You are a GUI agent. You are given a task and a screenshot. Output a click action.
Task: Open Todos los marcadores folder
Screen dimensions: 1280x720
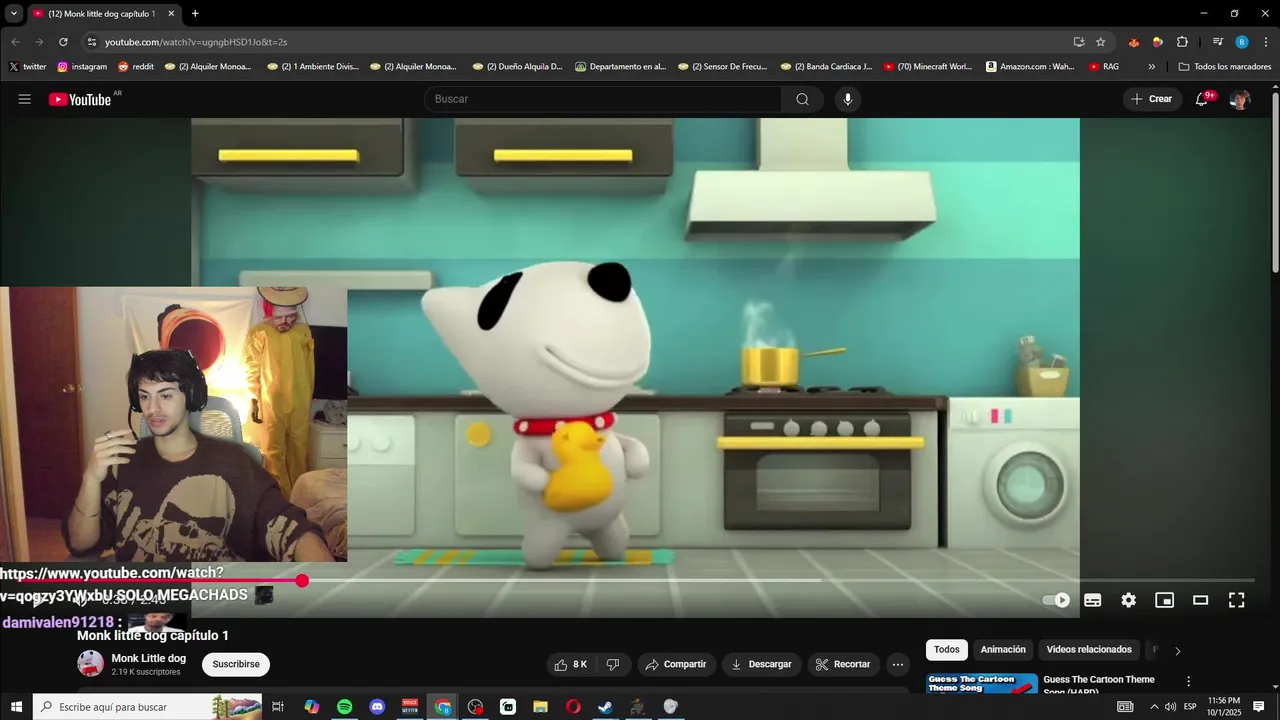[x=1225, y=67]
